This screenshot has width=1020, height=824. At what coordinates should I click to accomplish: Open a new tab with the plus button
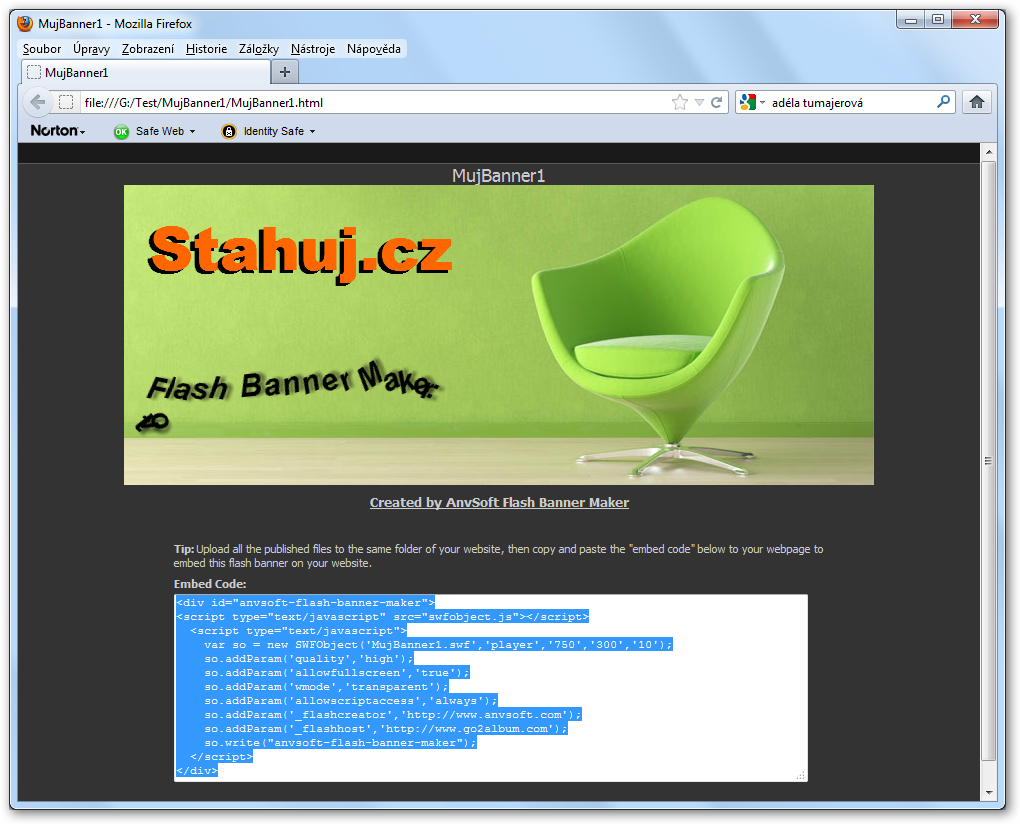285,72
